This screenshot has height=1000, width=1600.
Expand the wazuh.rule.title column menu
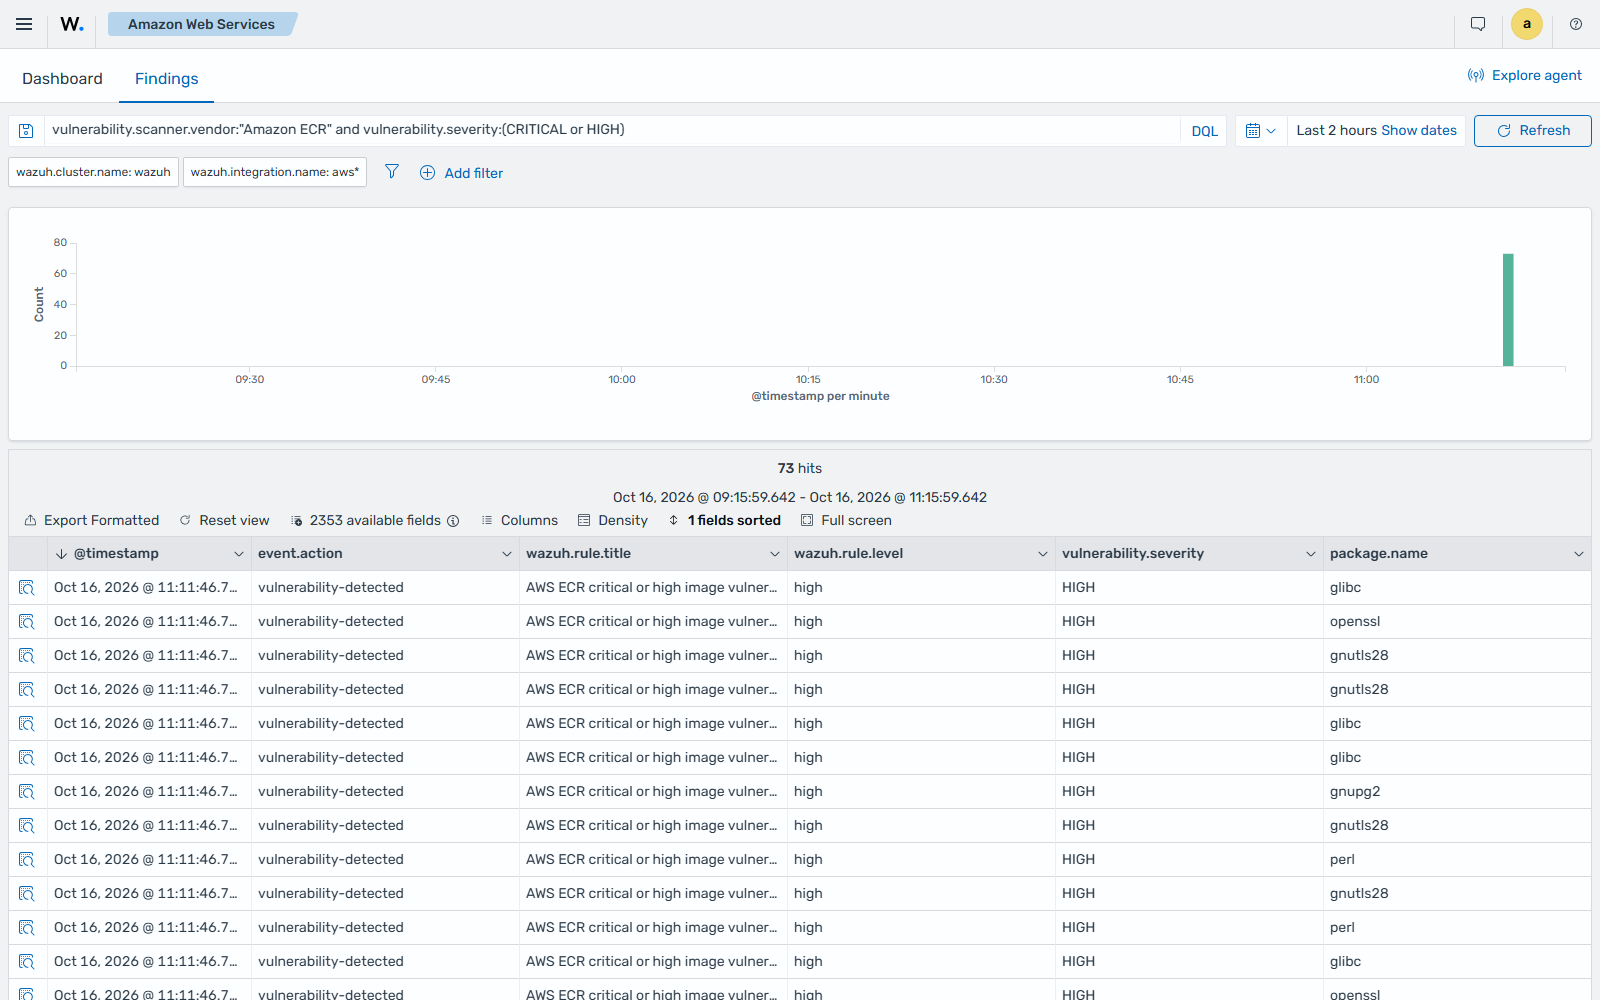pyautogui.click(x=774, y=554)
